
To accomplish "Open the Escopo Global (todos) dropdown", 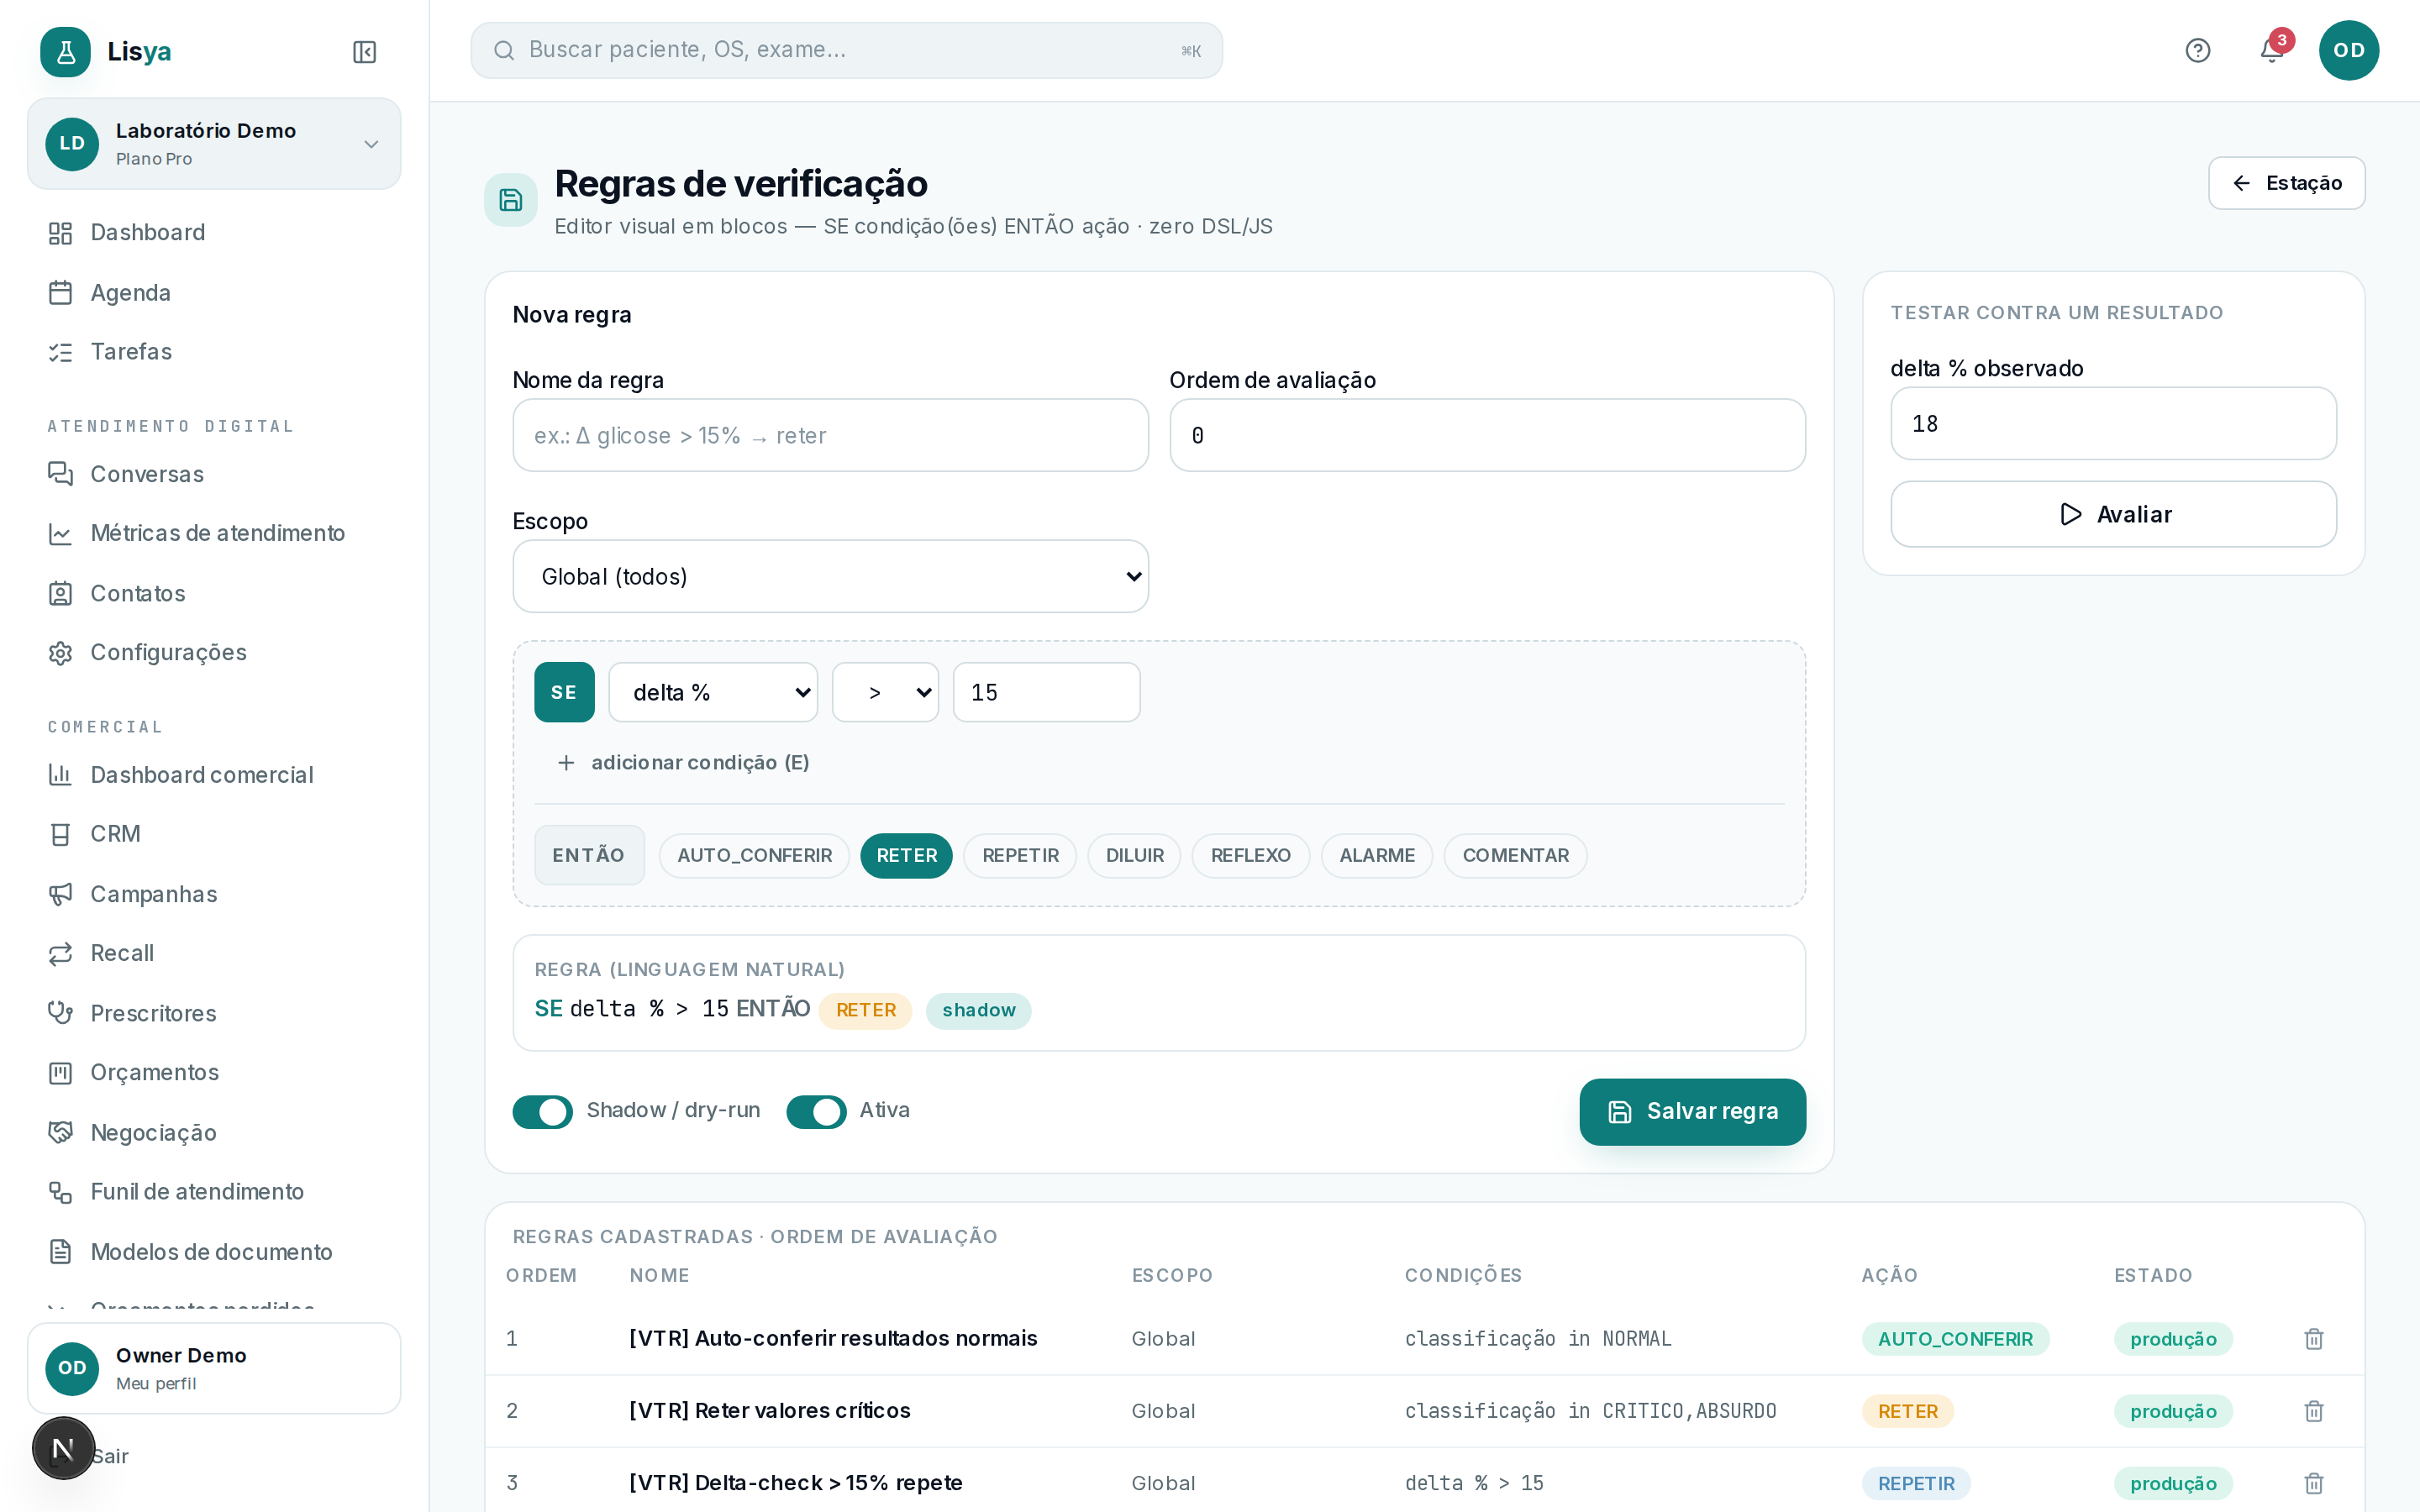I will 830,576.
